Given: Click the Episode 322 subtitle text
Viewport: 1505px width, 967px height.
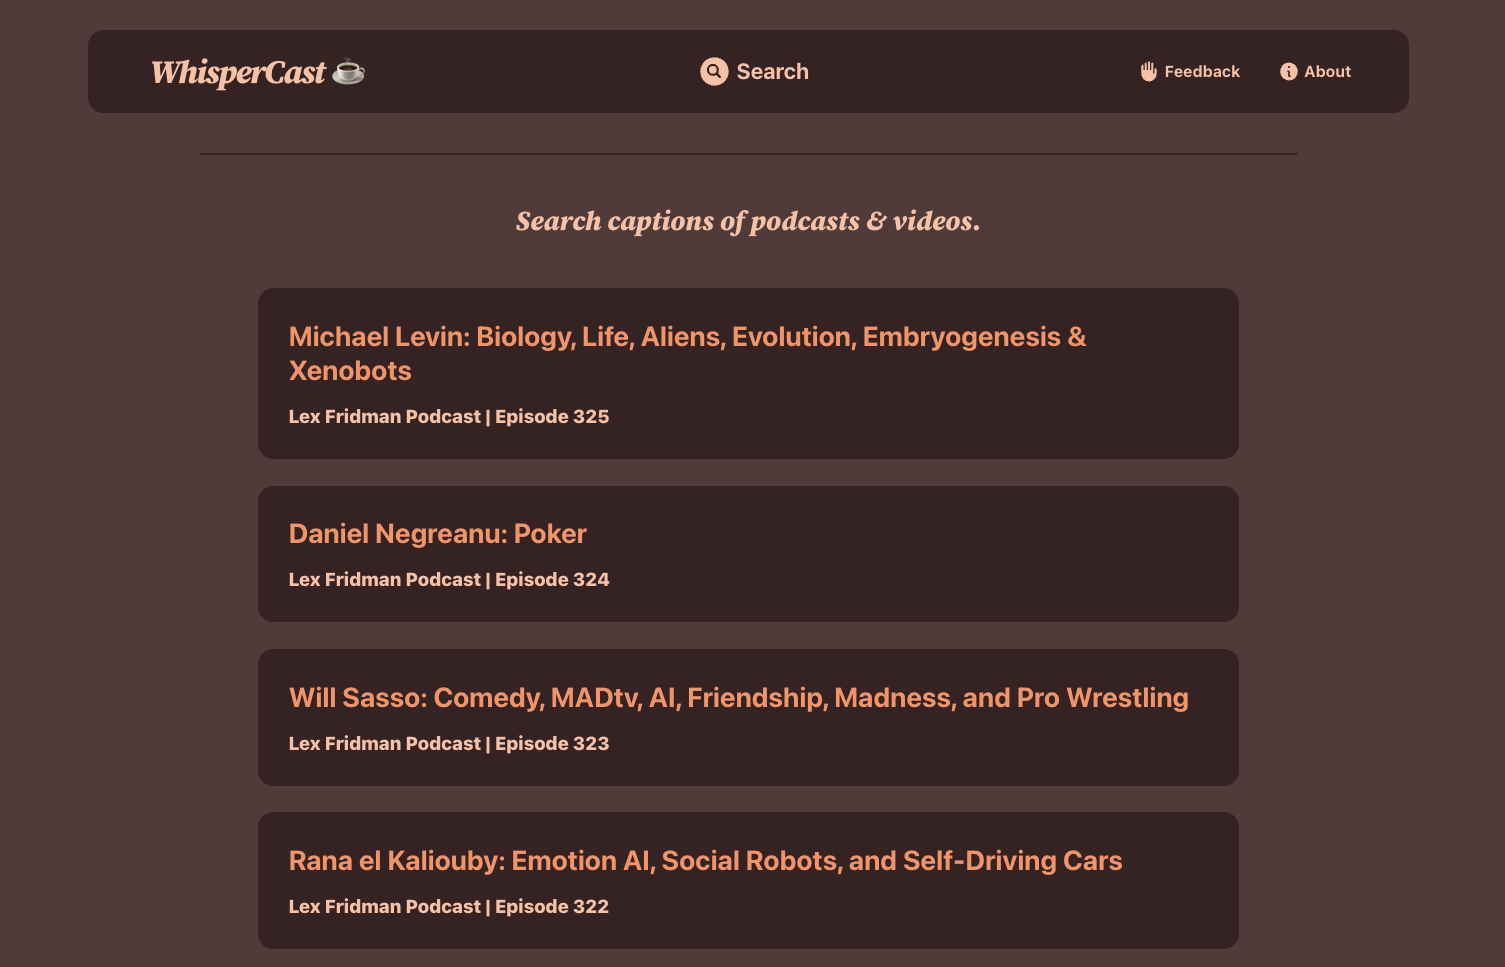Looking at the screenshot, I should point(449,907).
